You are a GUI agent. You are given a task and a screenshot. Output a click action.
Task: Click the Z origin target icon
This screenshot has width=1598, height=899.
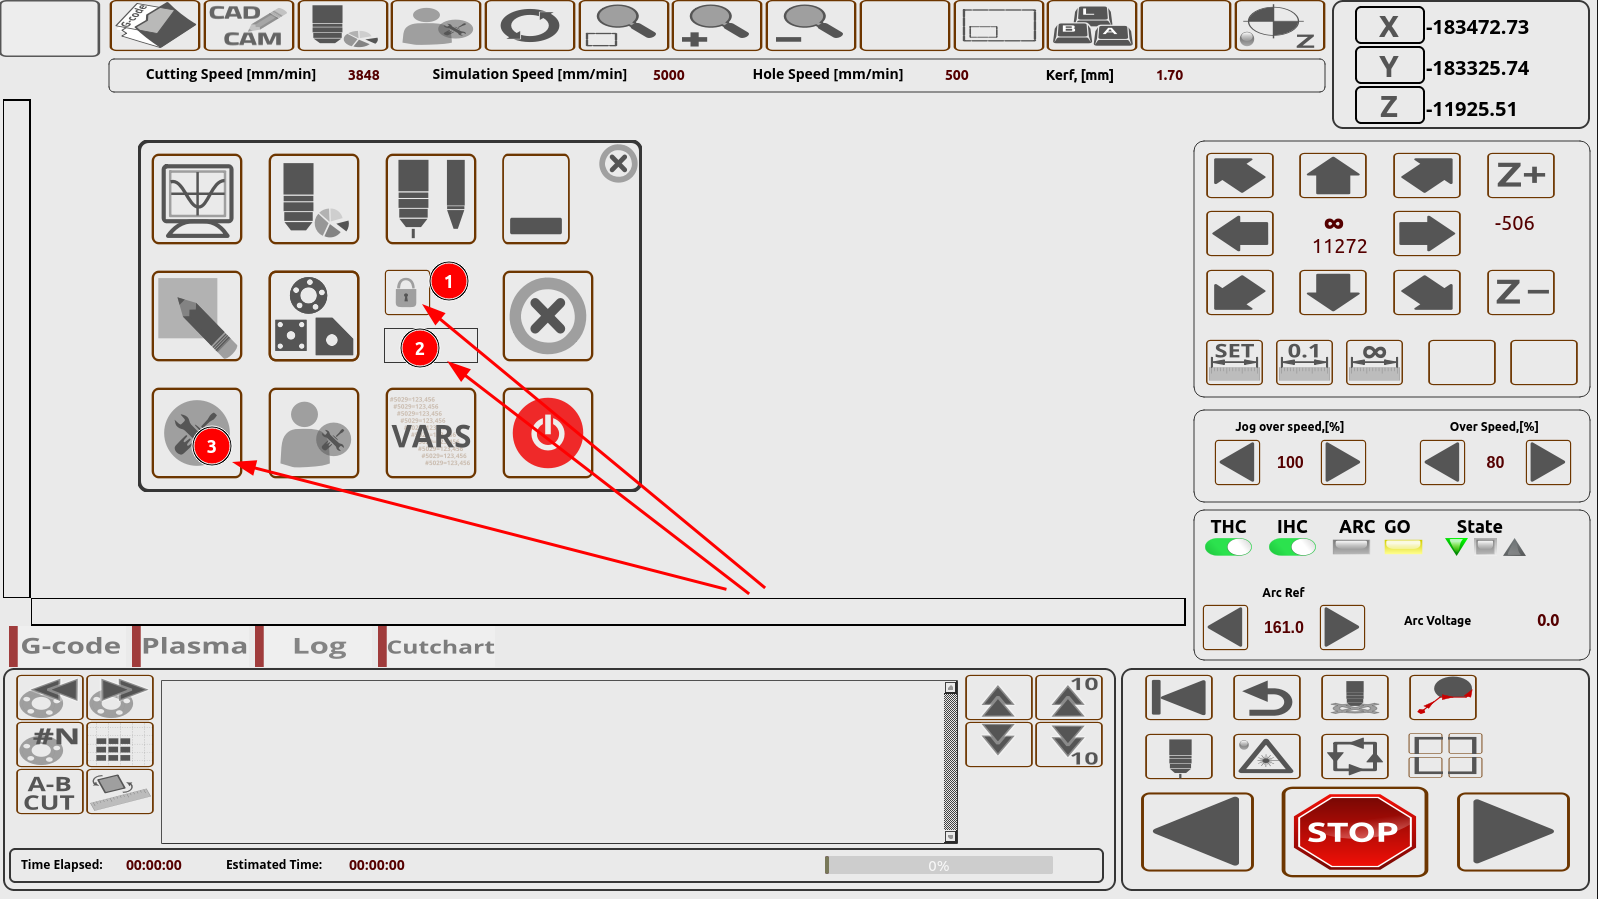[x=1279, y=25]
